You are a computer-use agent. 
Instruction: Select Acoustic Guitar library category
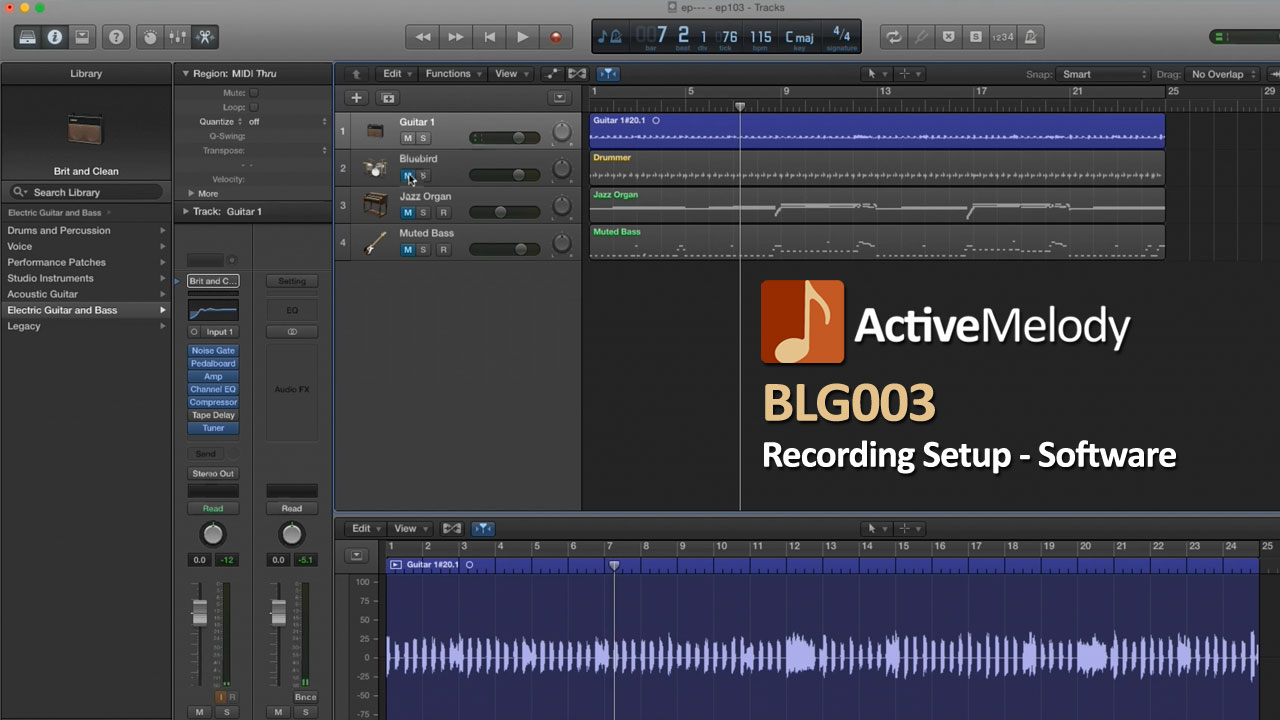[86, 294]
